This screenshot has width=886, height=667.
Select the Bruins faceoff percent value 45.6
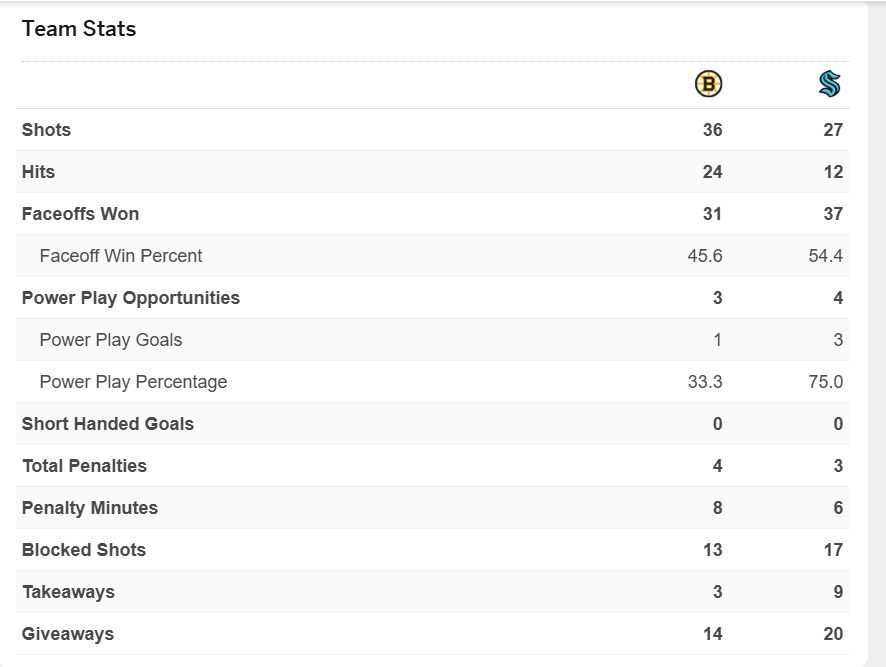(x=705, y=256)
